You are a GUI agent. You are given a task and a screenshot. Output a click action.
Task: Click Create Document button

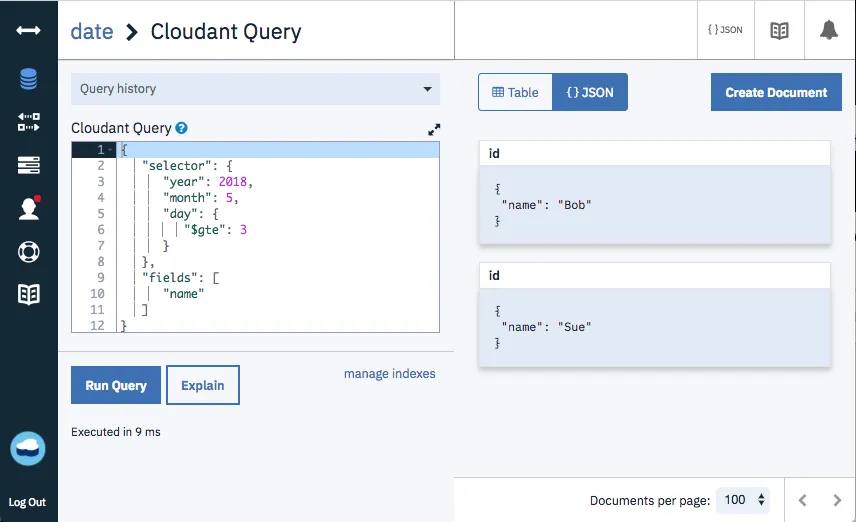click(776, 92)
